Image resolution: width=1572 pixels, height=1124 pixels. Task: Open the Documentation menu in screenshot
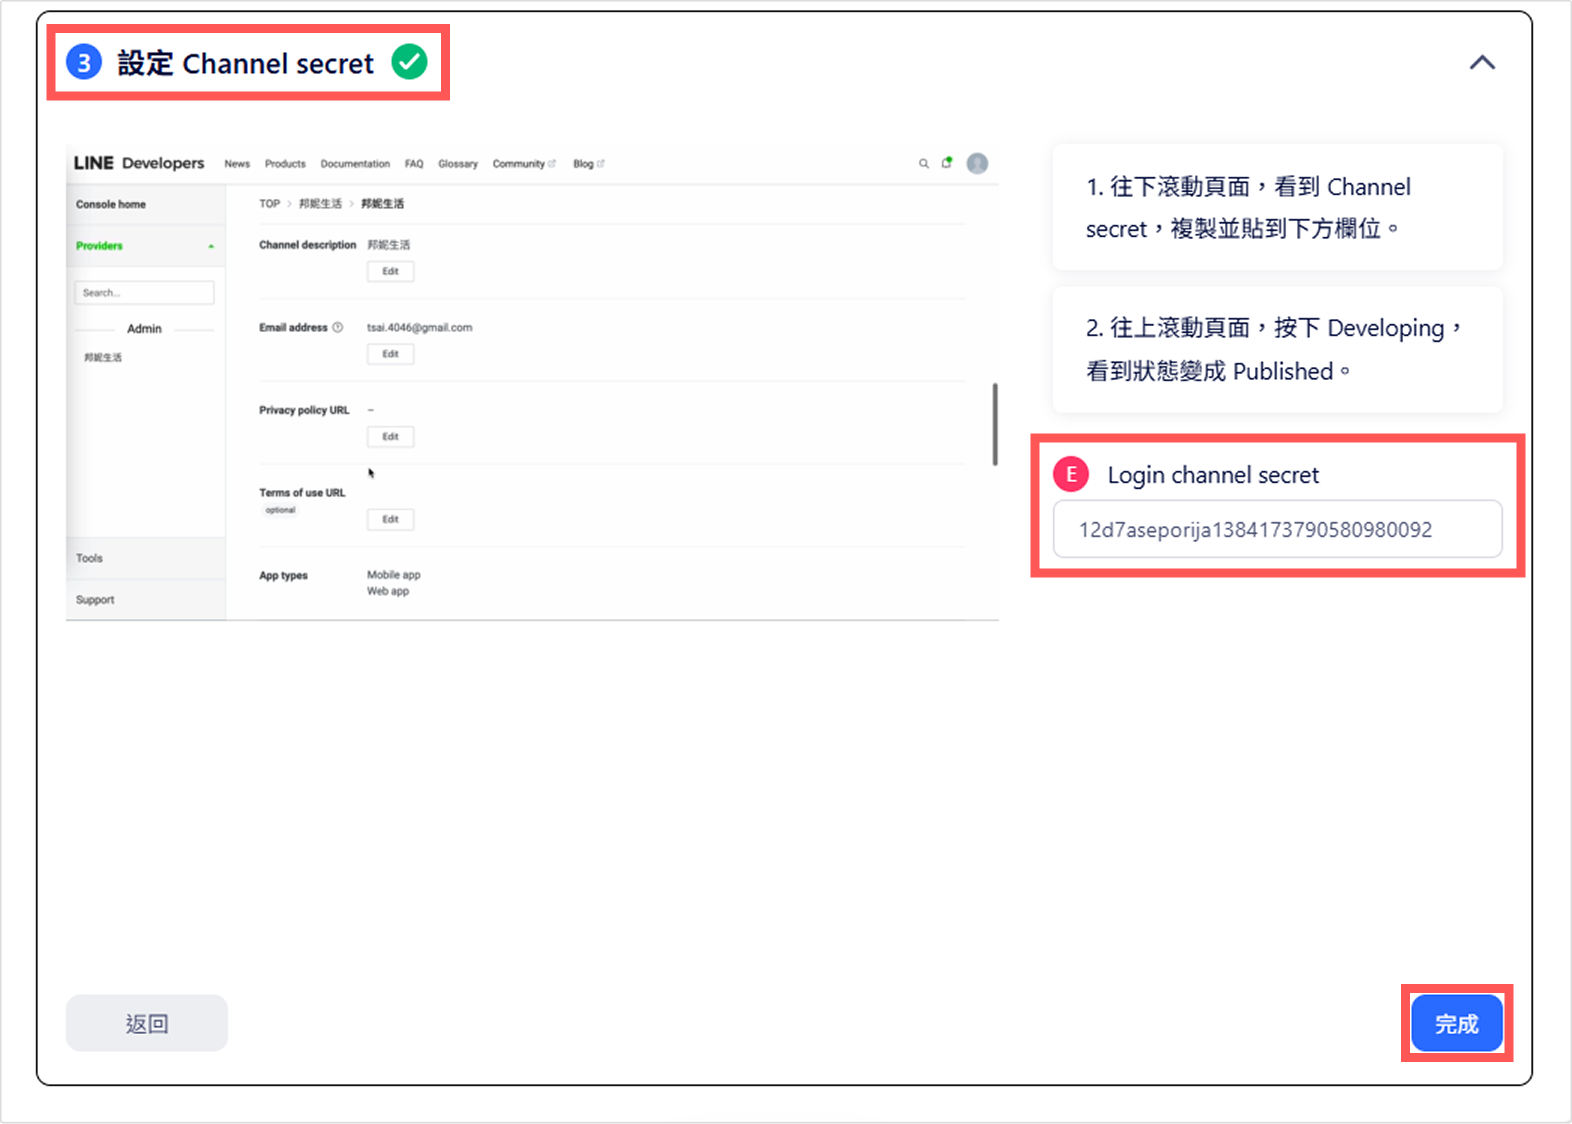point(355,164)
